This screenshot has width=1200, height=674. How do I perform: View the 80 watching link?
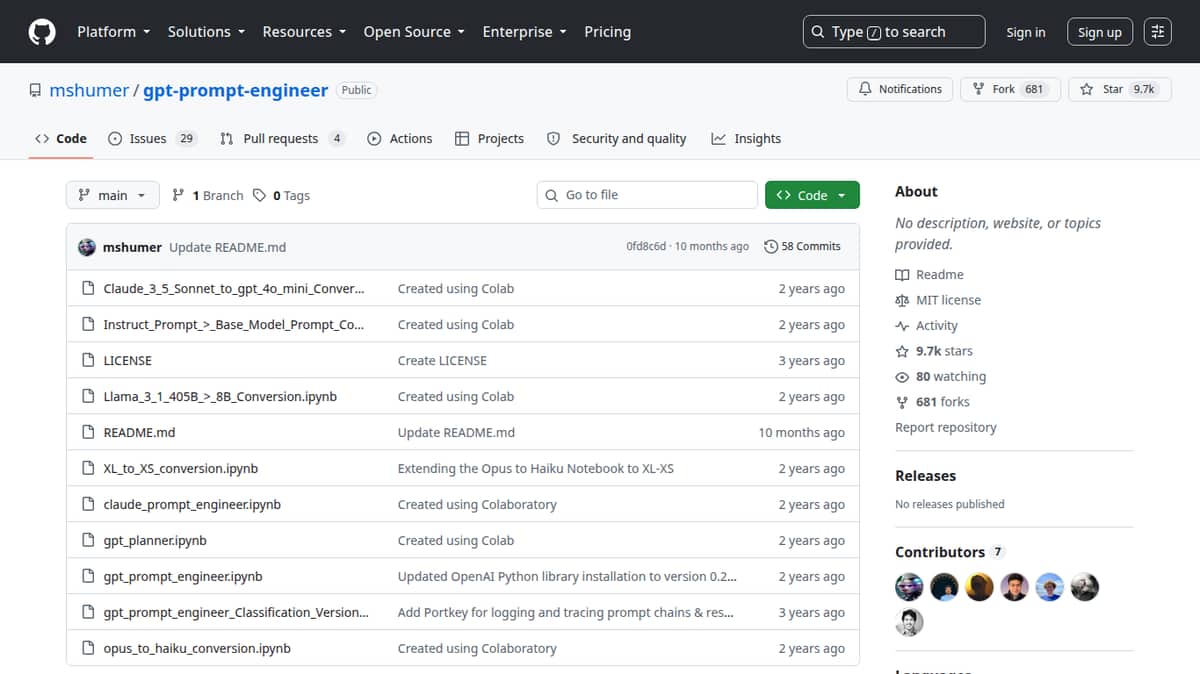[x=941, y=377]
